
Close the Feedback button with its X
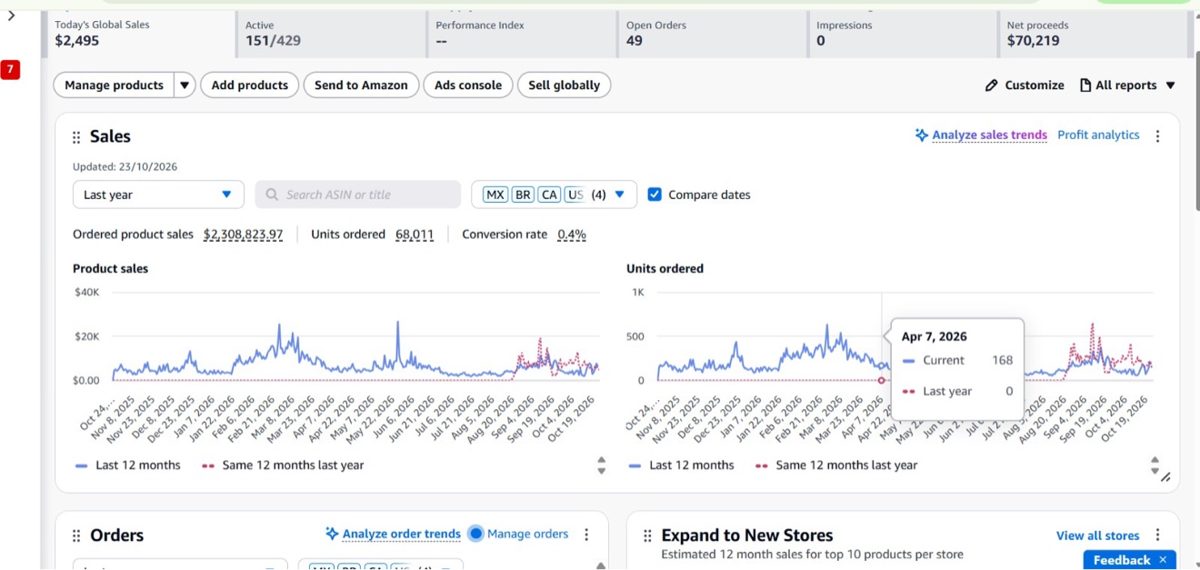click(1163, 560)
